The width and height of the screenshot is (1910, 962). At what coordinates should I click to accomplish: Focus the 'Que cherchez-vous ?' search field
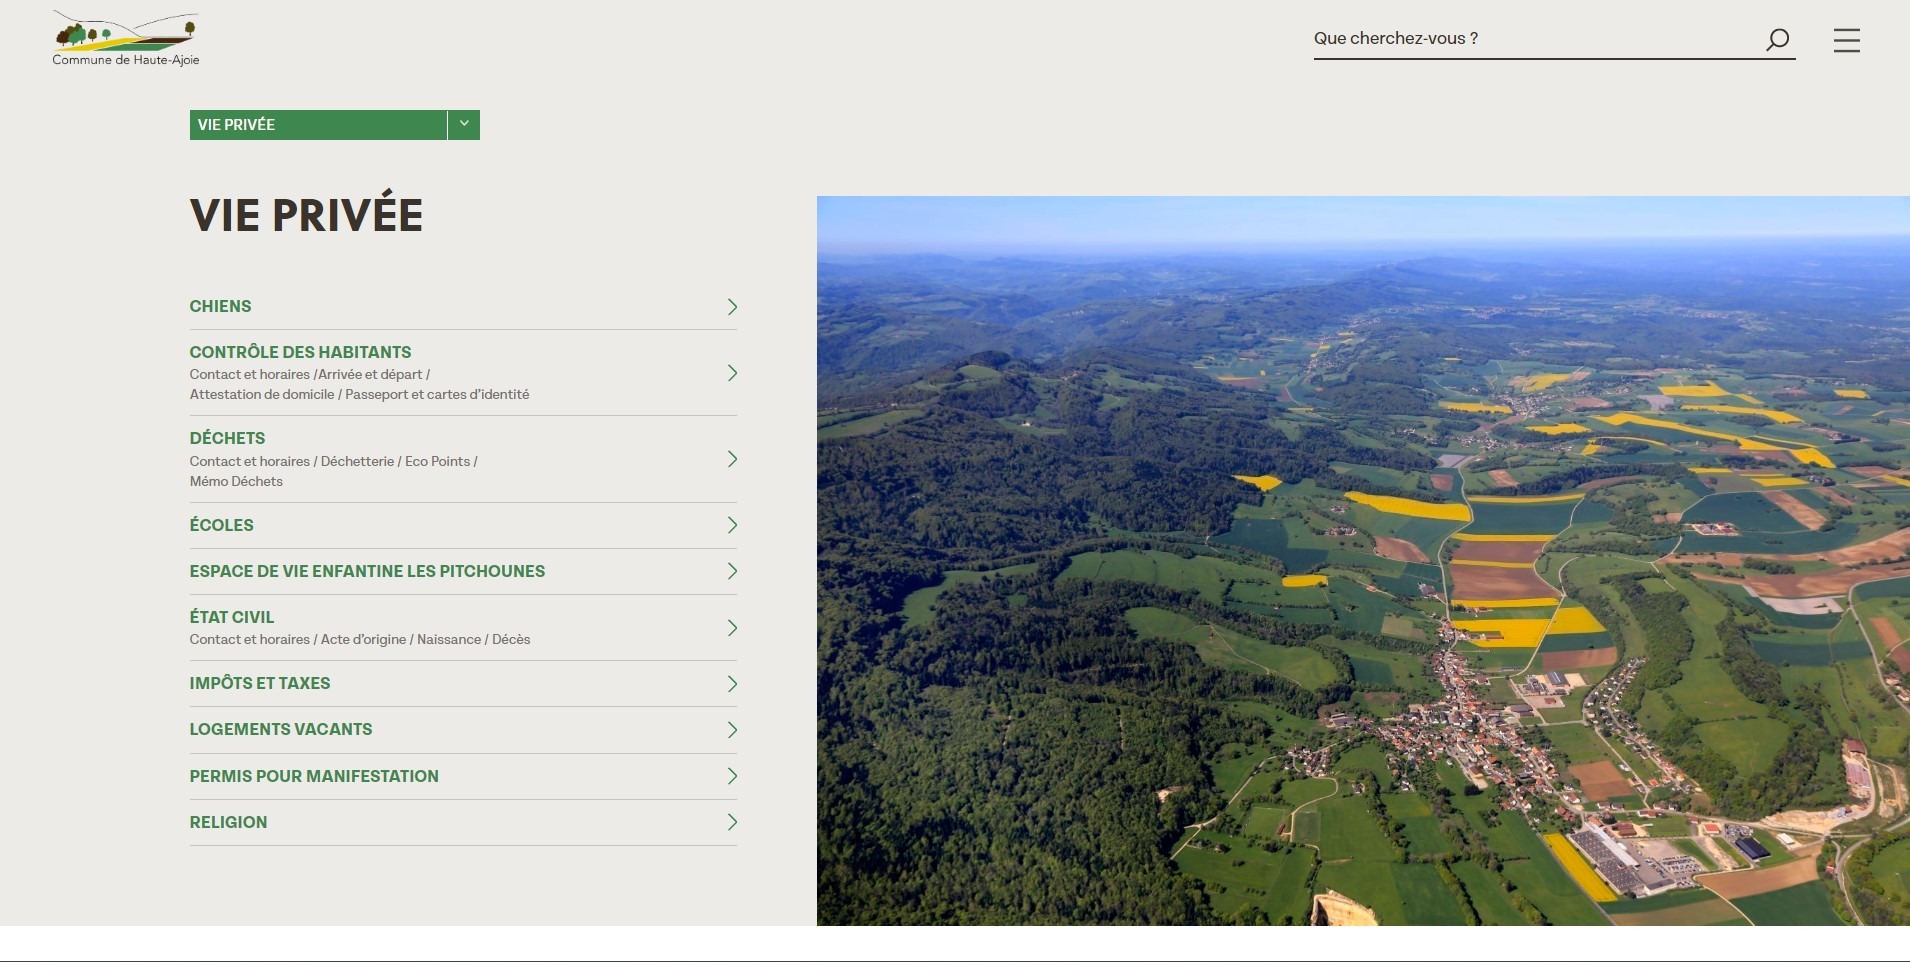1535,39
